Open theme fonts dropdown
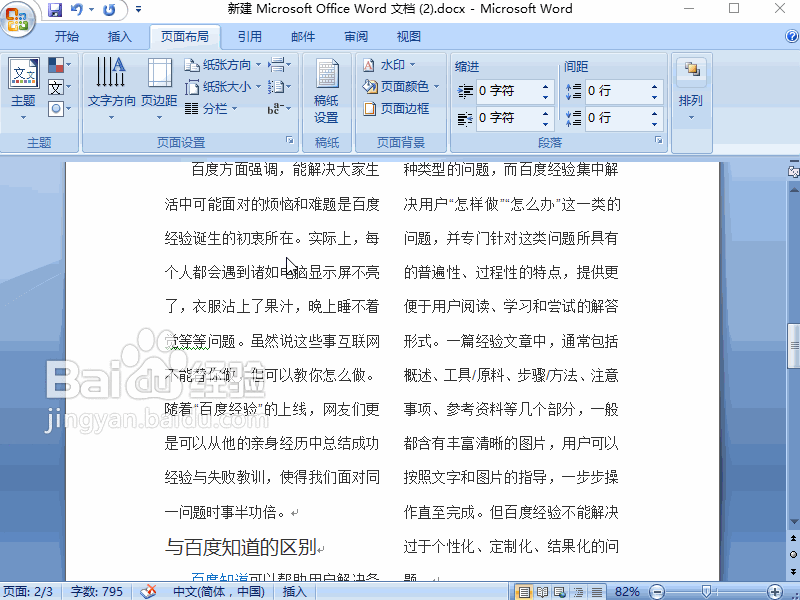 (x=60, y=87)
